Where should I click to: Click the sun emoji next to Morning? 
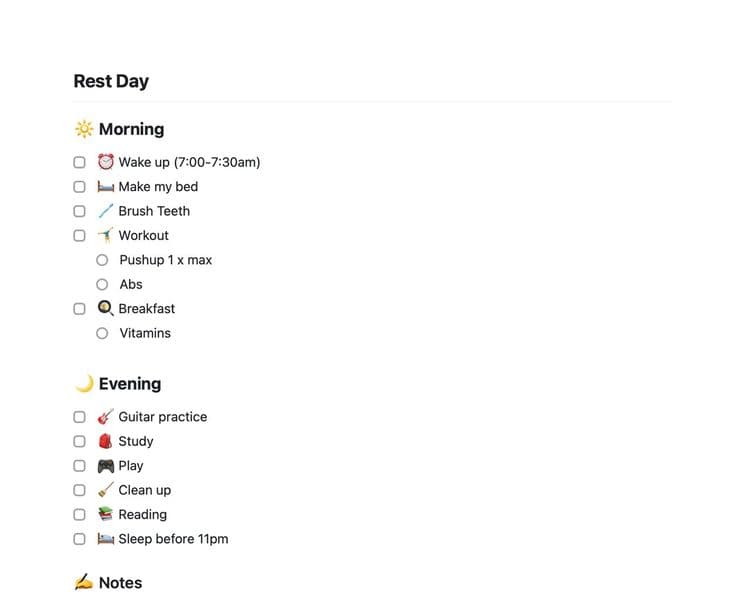tap(84, 129)
